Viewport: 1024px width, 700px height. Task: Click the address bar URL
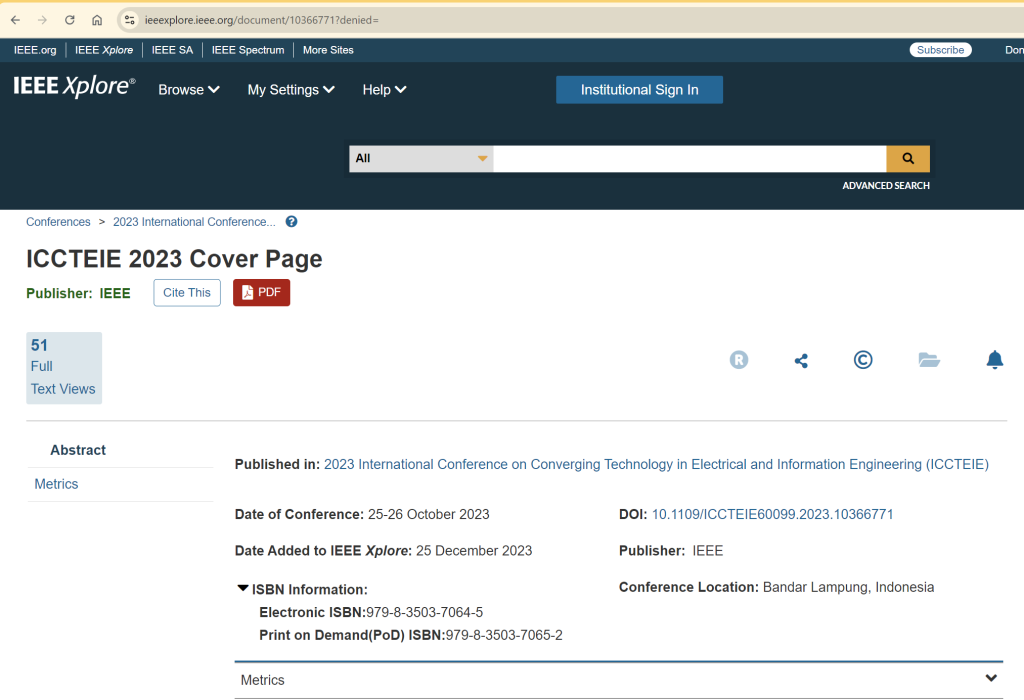[x=261, y=20]
